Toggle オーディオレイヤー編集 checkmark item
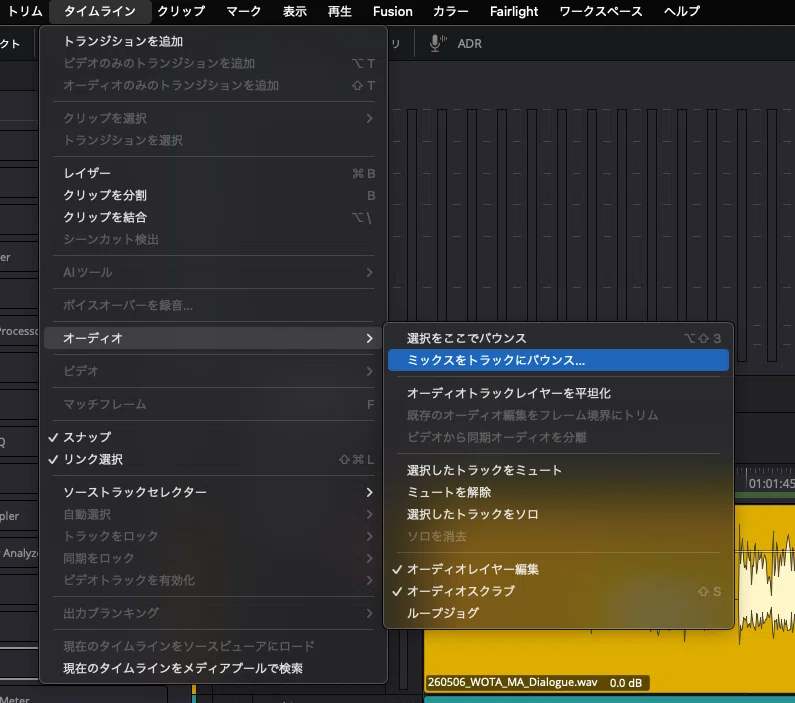Viewport: 795px width, 703px height. pos(558,569)
